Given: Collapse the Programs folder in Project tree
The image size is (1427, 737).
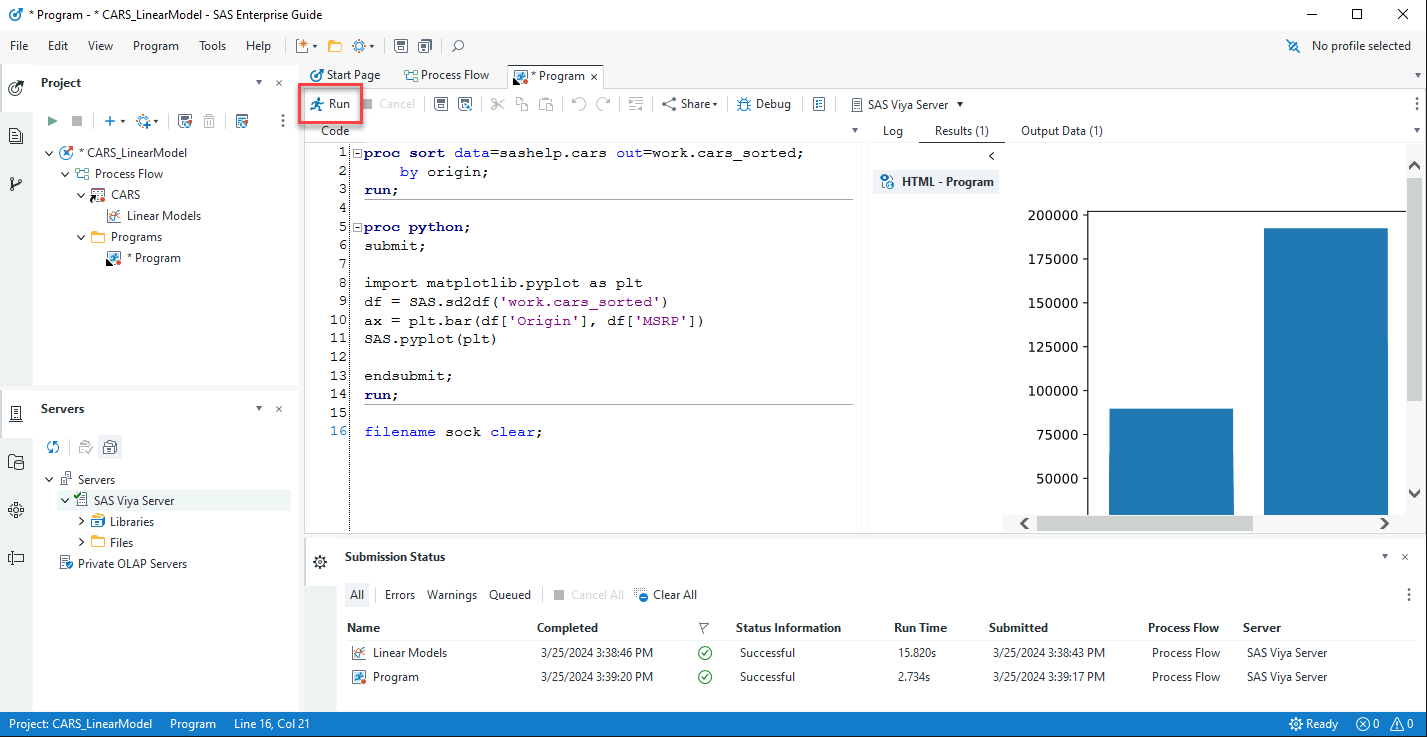Looking at the screenshot, I should point(82,237).
